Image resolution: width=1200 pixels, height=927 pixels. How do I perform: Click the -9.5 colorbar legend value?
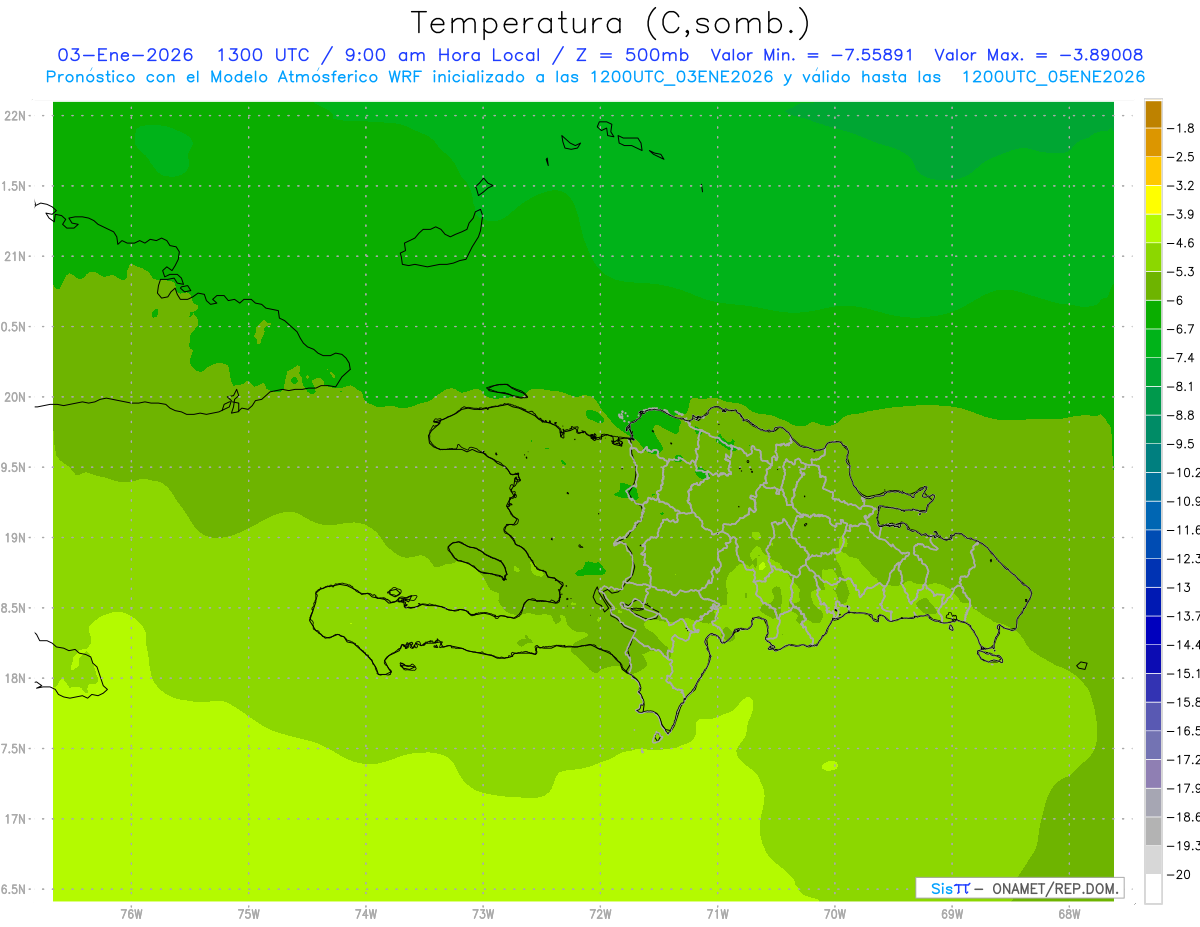tap(1183, 444)
